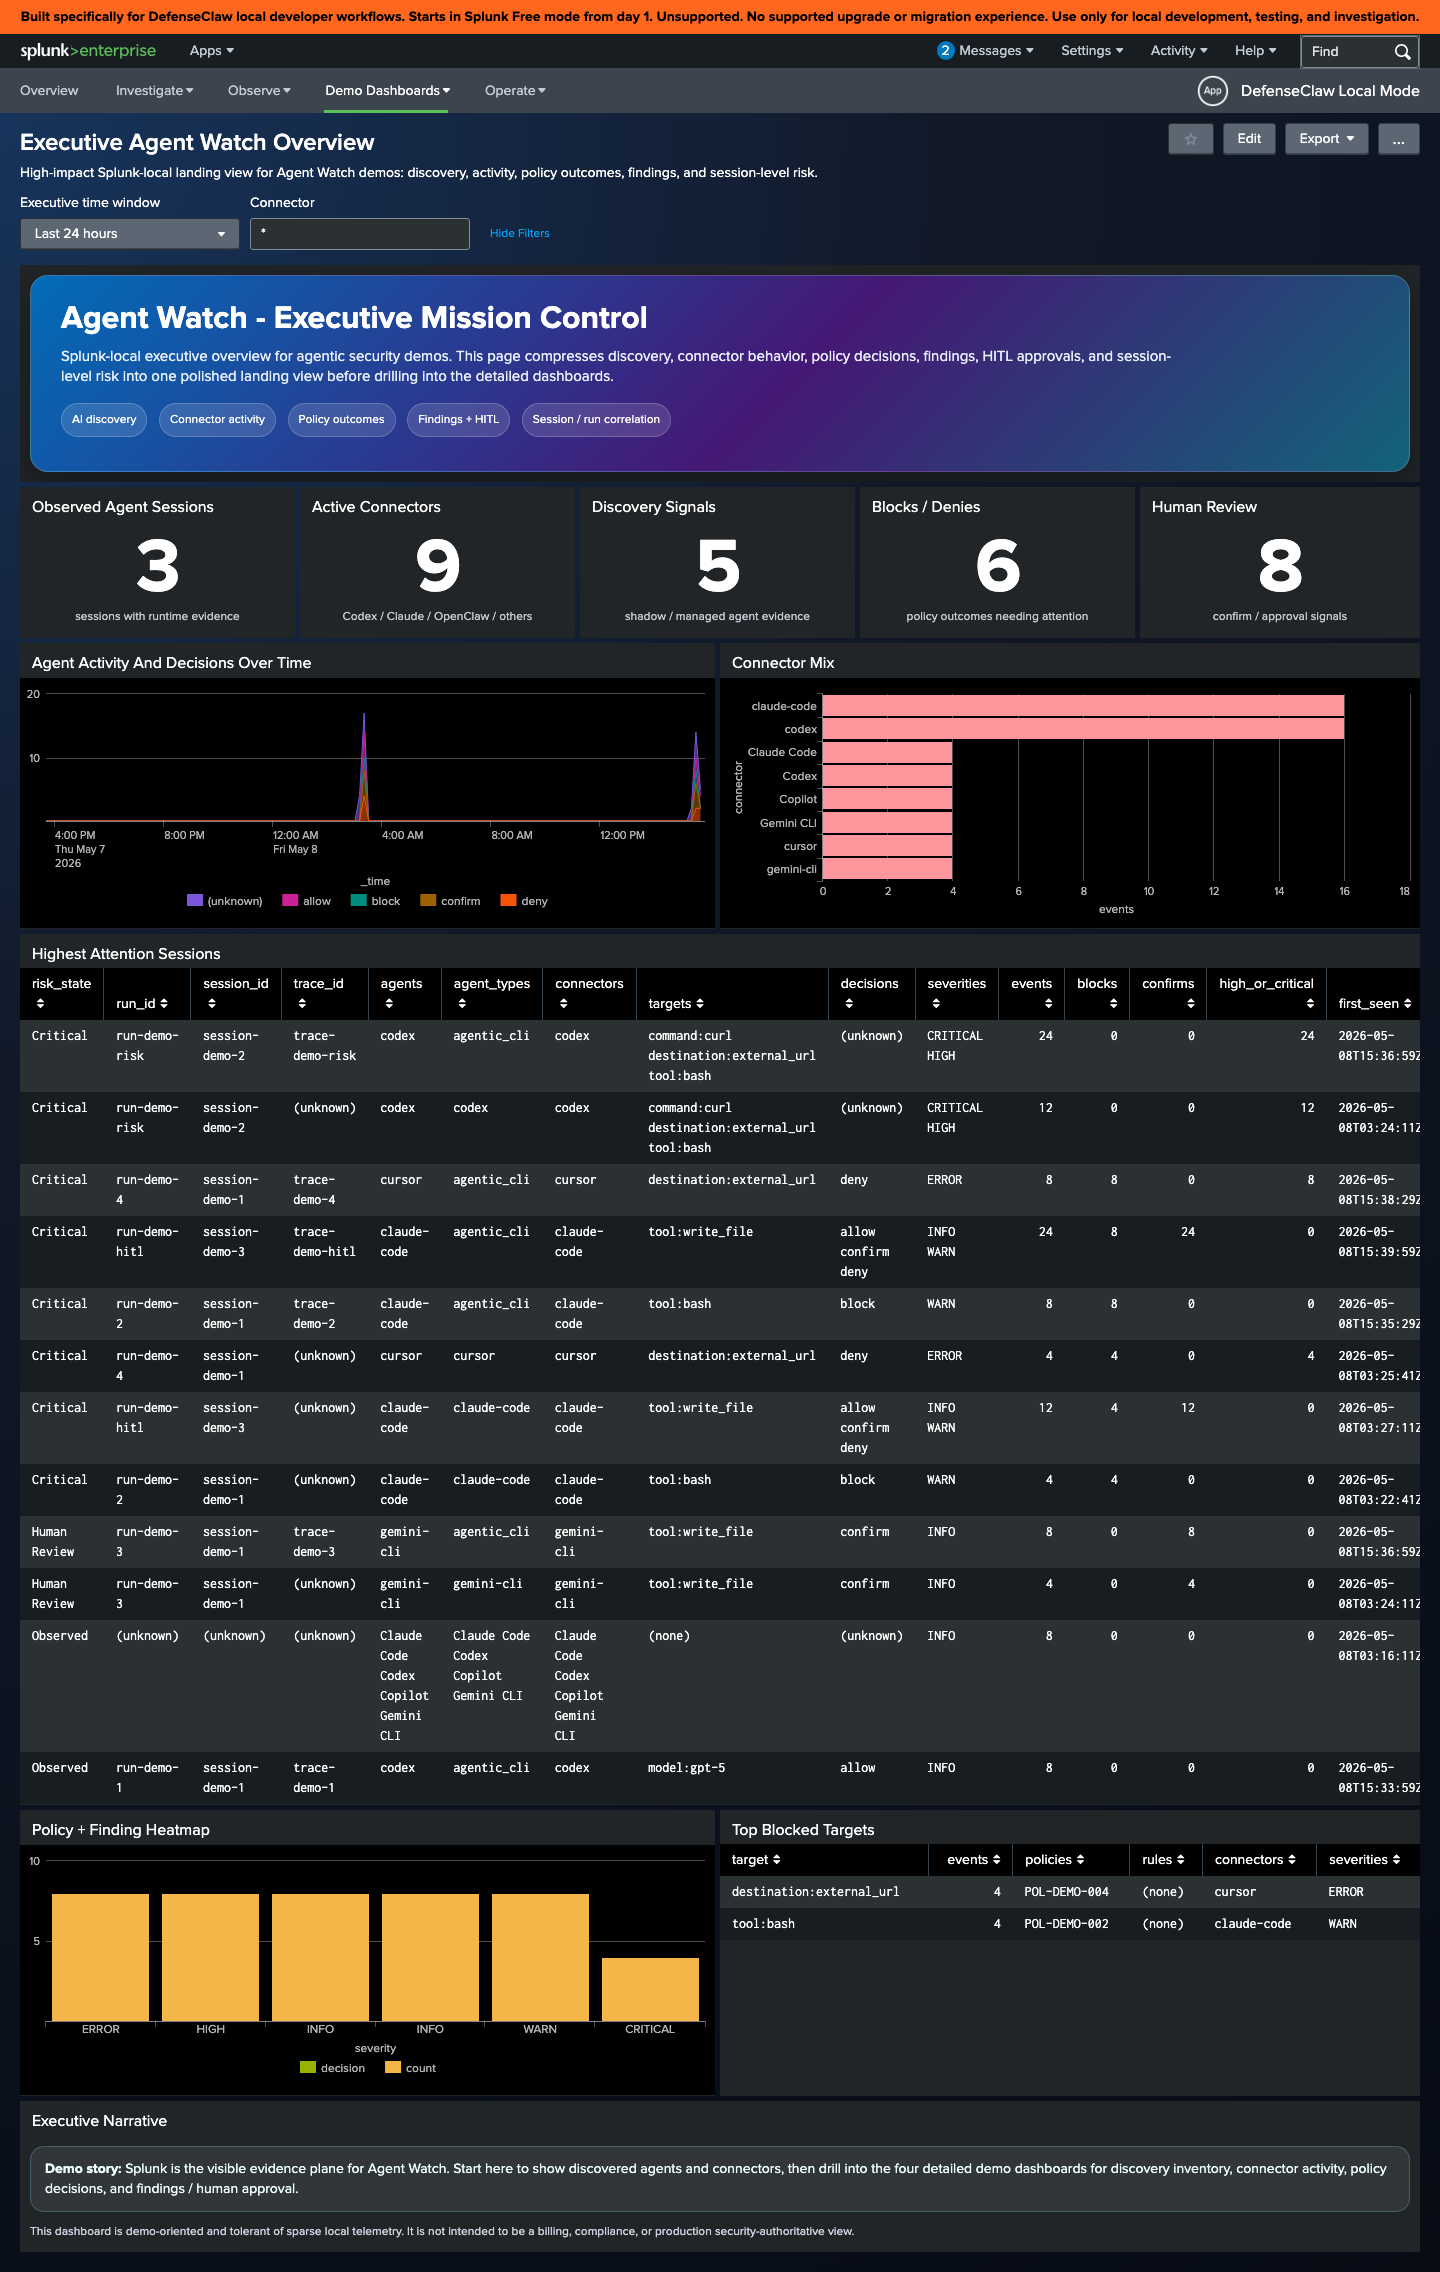Sort table by risk_state column arrows
The height and width of the screenshot is (2272, 1440).
point(40,1003)
